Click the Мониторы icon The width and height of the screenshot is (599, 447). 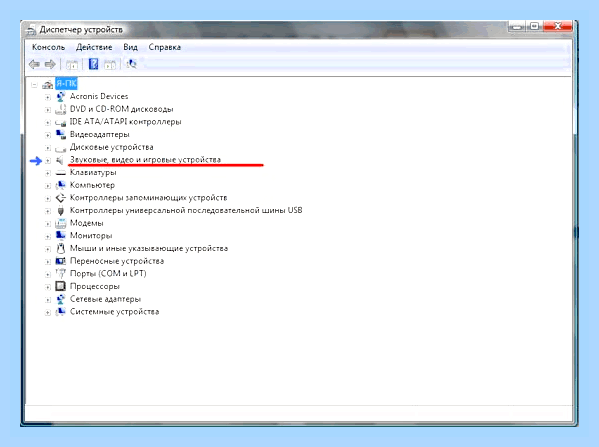click(60, 236)
